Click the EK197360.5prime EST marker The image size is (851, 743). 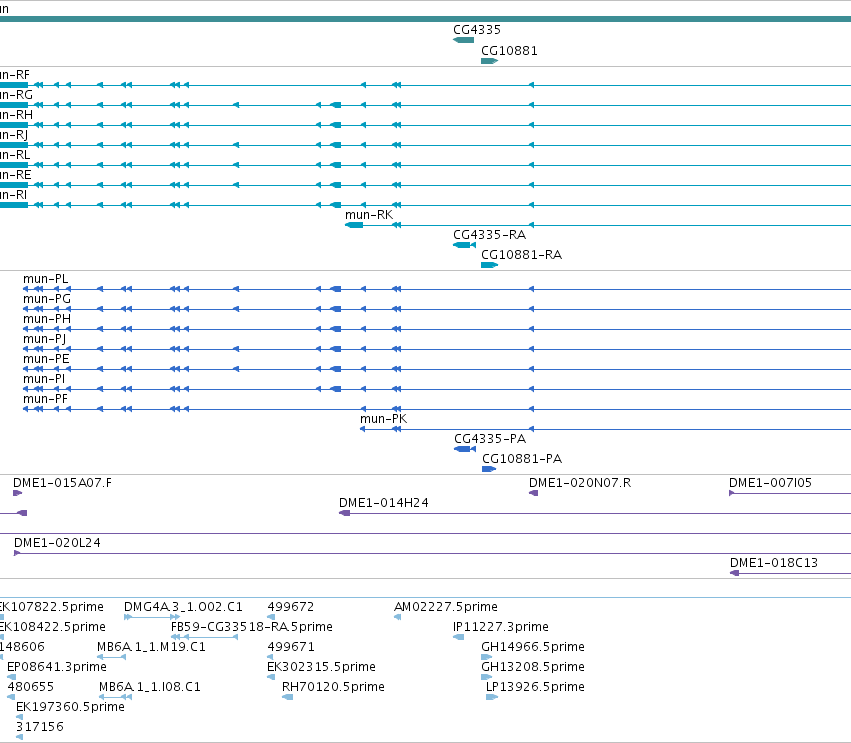pos(20,717)
